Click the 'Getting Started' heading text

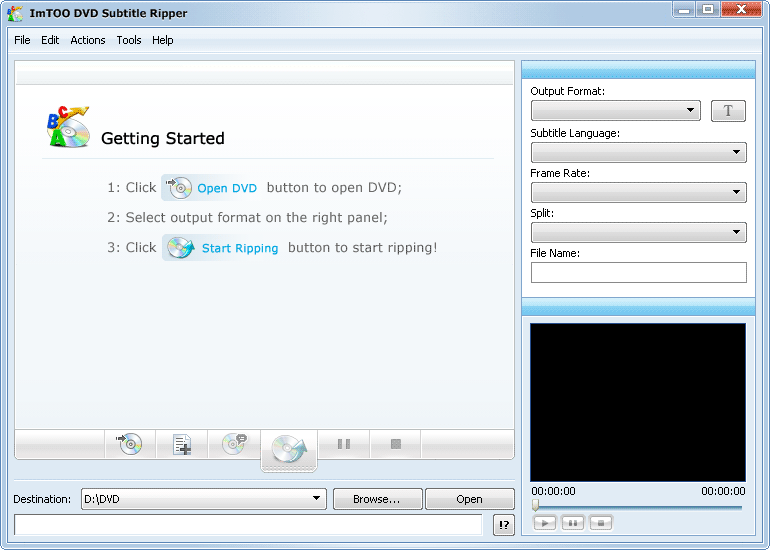[x=163, y=138]
